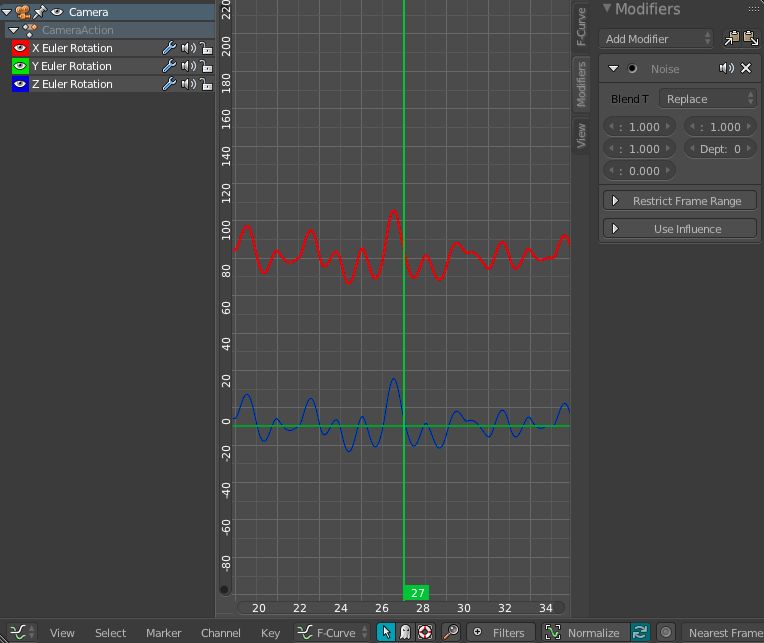Toggle the ghost icon in header
The image size is (764, 643).
pyautogui.click(x=405, y=632)
